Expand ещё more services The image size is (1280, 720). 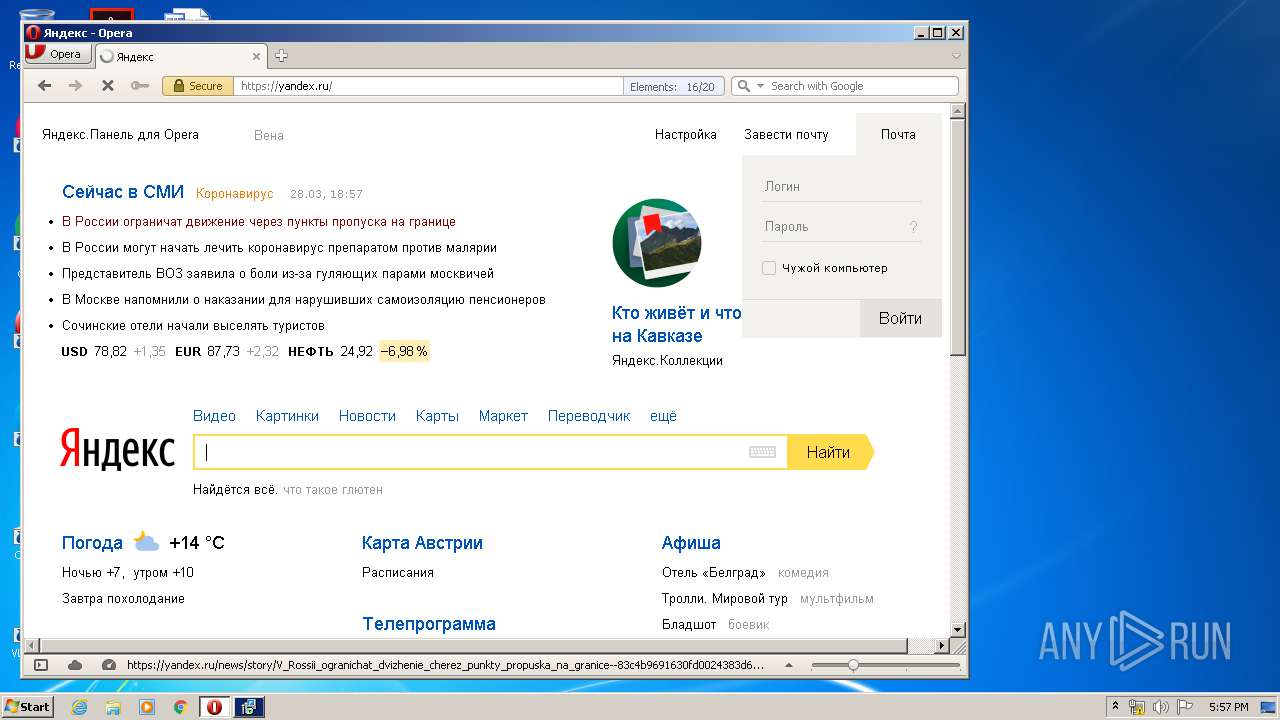pos(663,416)
